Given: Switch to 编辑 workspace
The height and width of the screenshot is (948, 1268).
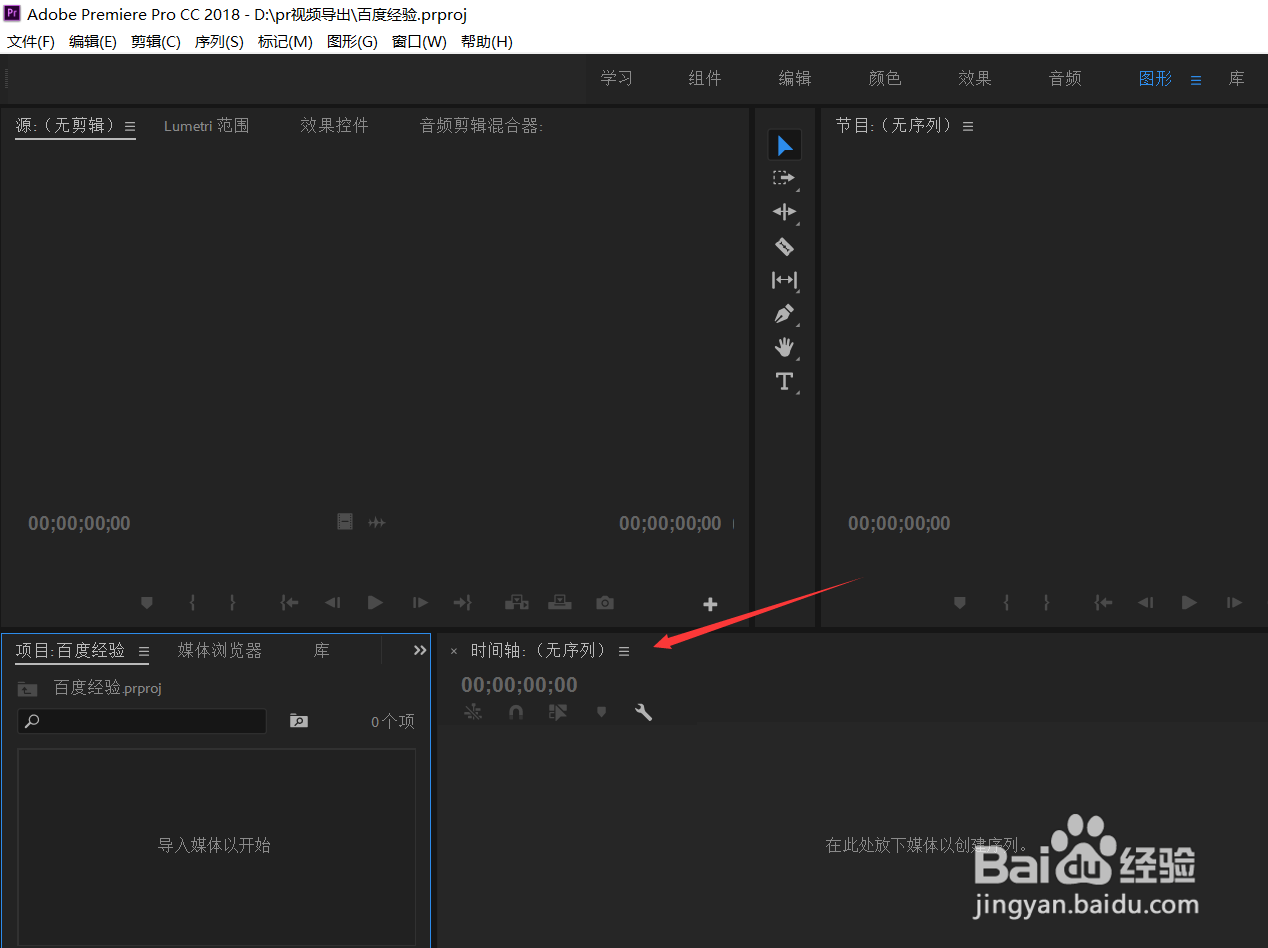Looking at the screenshot, I should [795, 78].
